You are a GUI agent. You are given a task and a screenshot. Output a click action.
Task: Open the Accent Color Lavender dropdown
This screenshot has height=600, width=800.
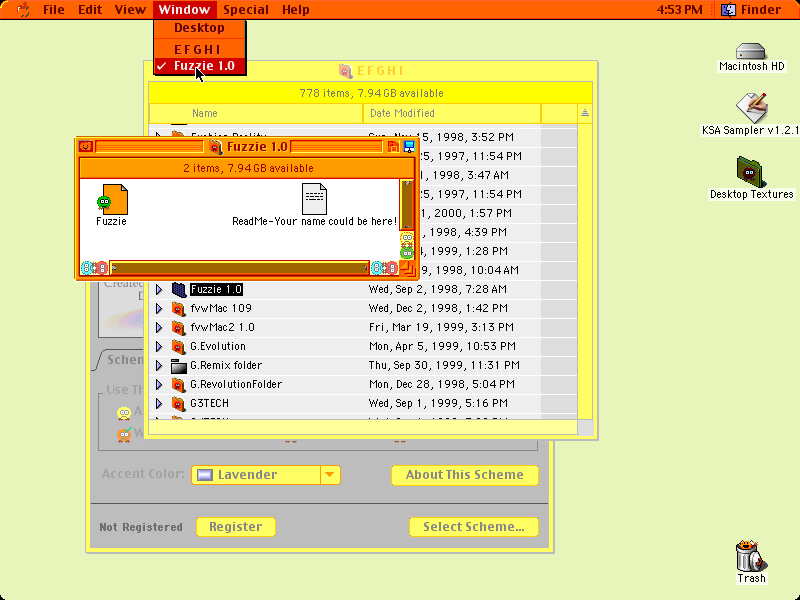(x=266, y=475)
